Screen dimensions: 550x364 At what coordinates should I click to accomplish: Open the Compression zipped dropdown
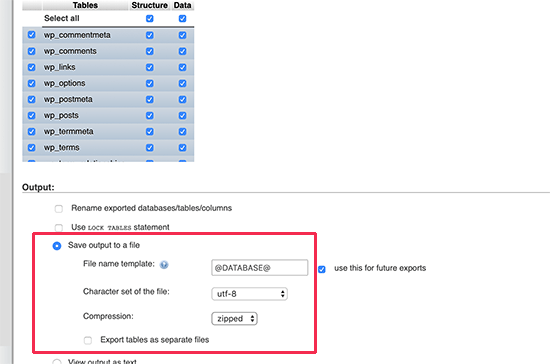point(234,319)
